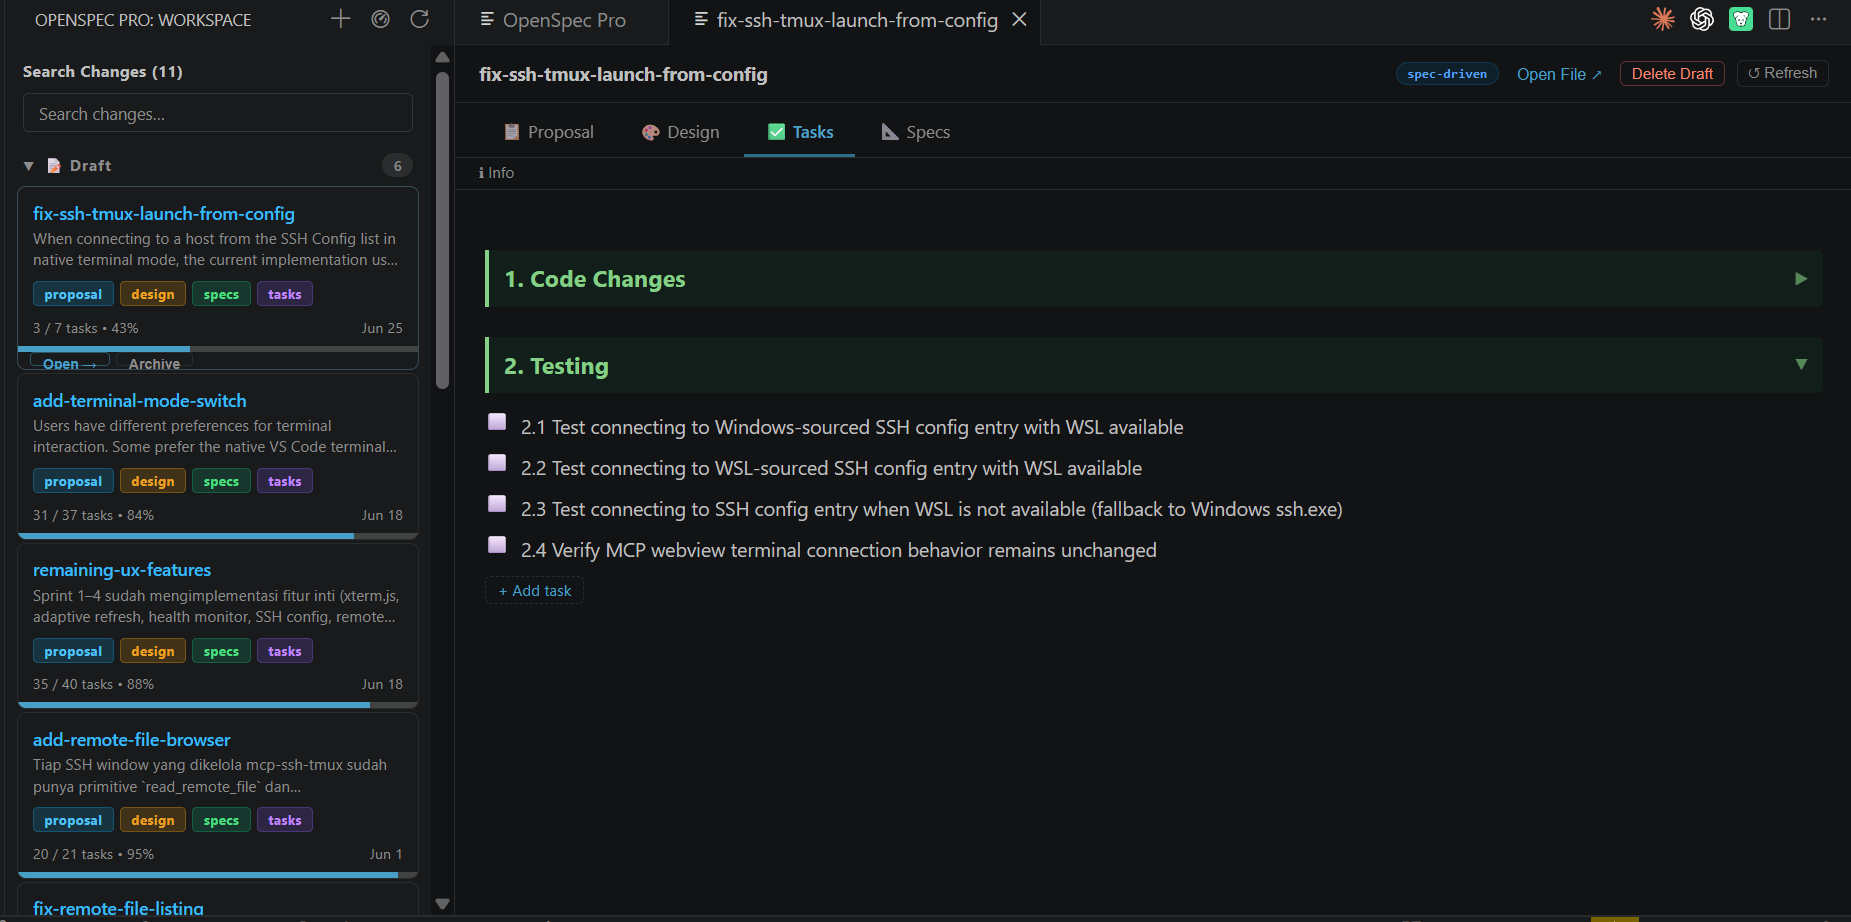
Task: Click the Refresh button in header
Action: point(1782,73)
